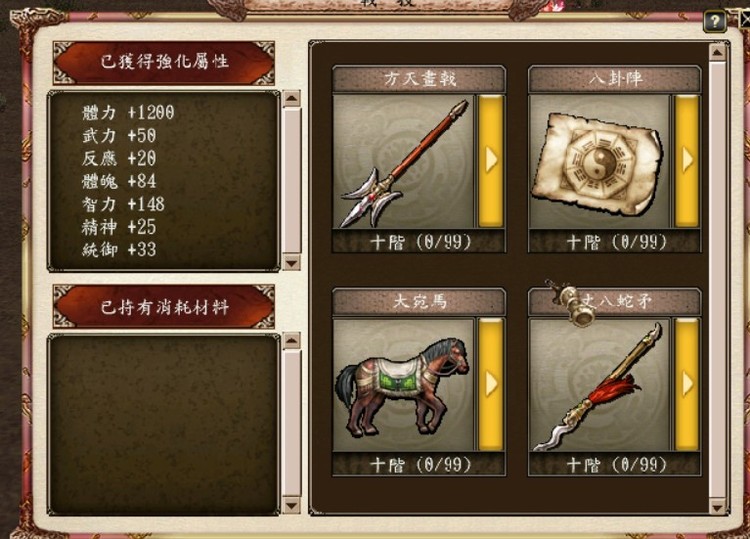750x539 pixels.
Task: Click the 大宛馬 horse image
Action: point(403,385)
